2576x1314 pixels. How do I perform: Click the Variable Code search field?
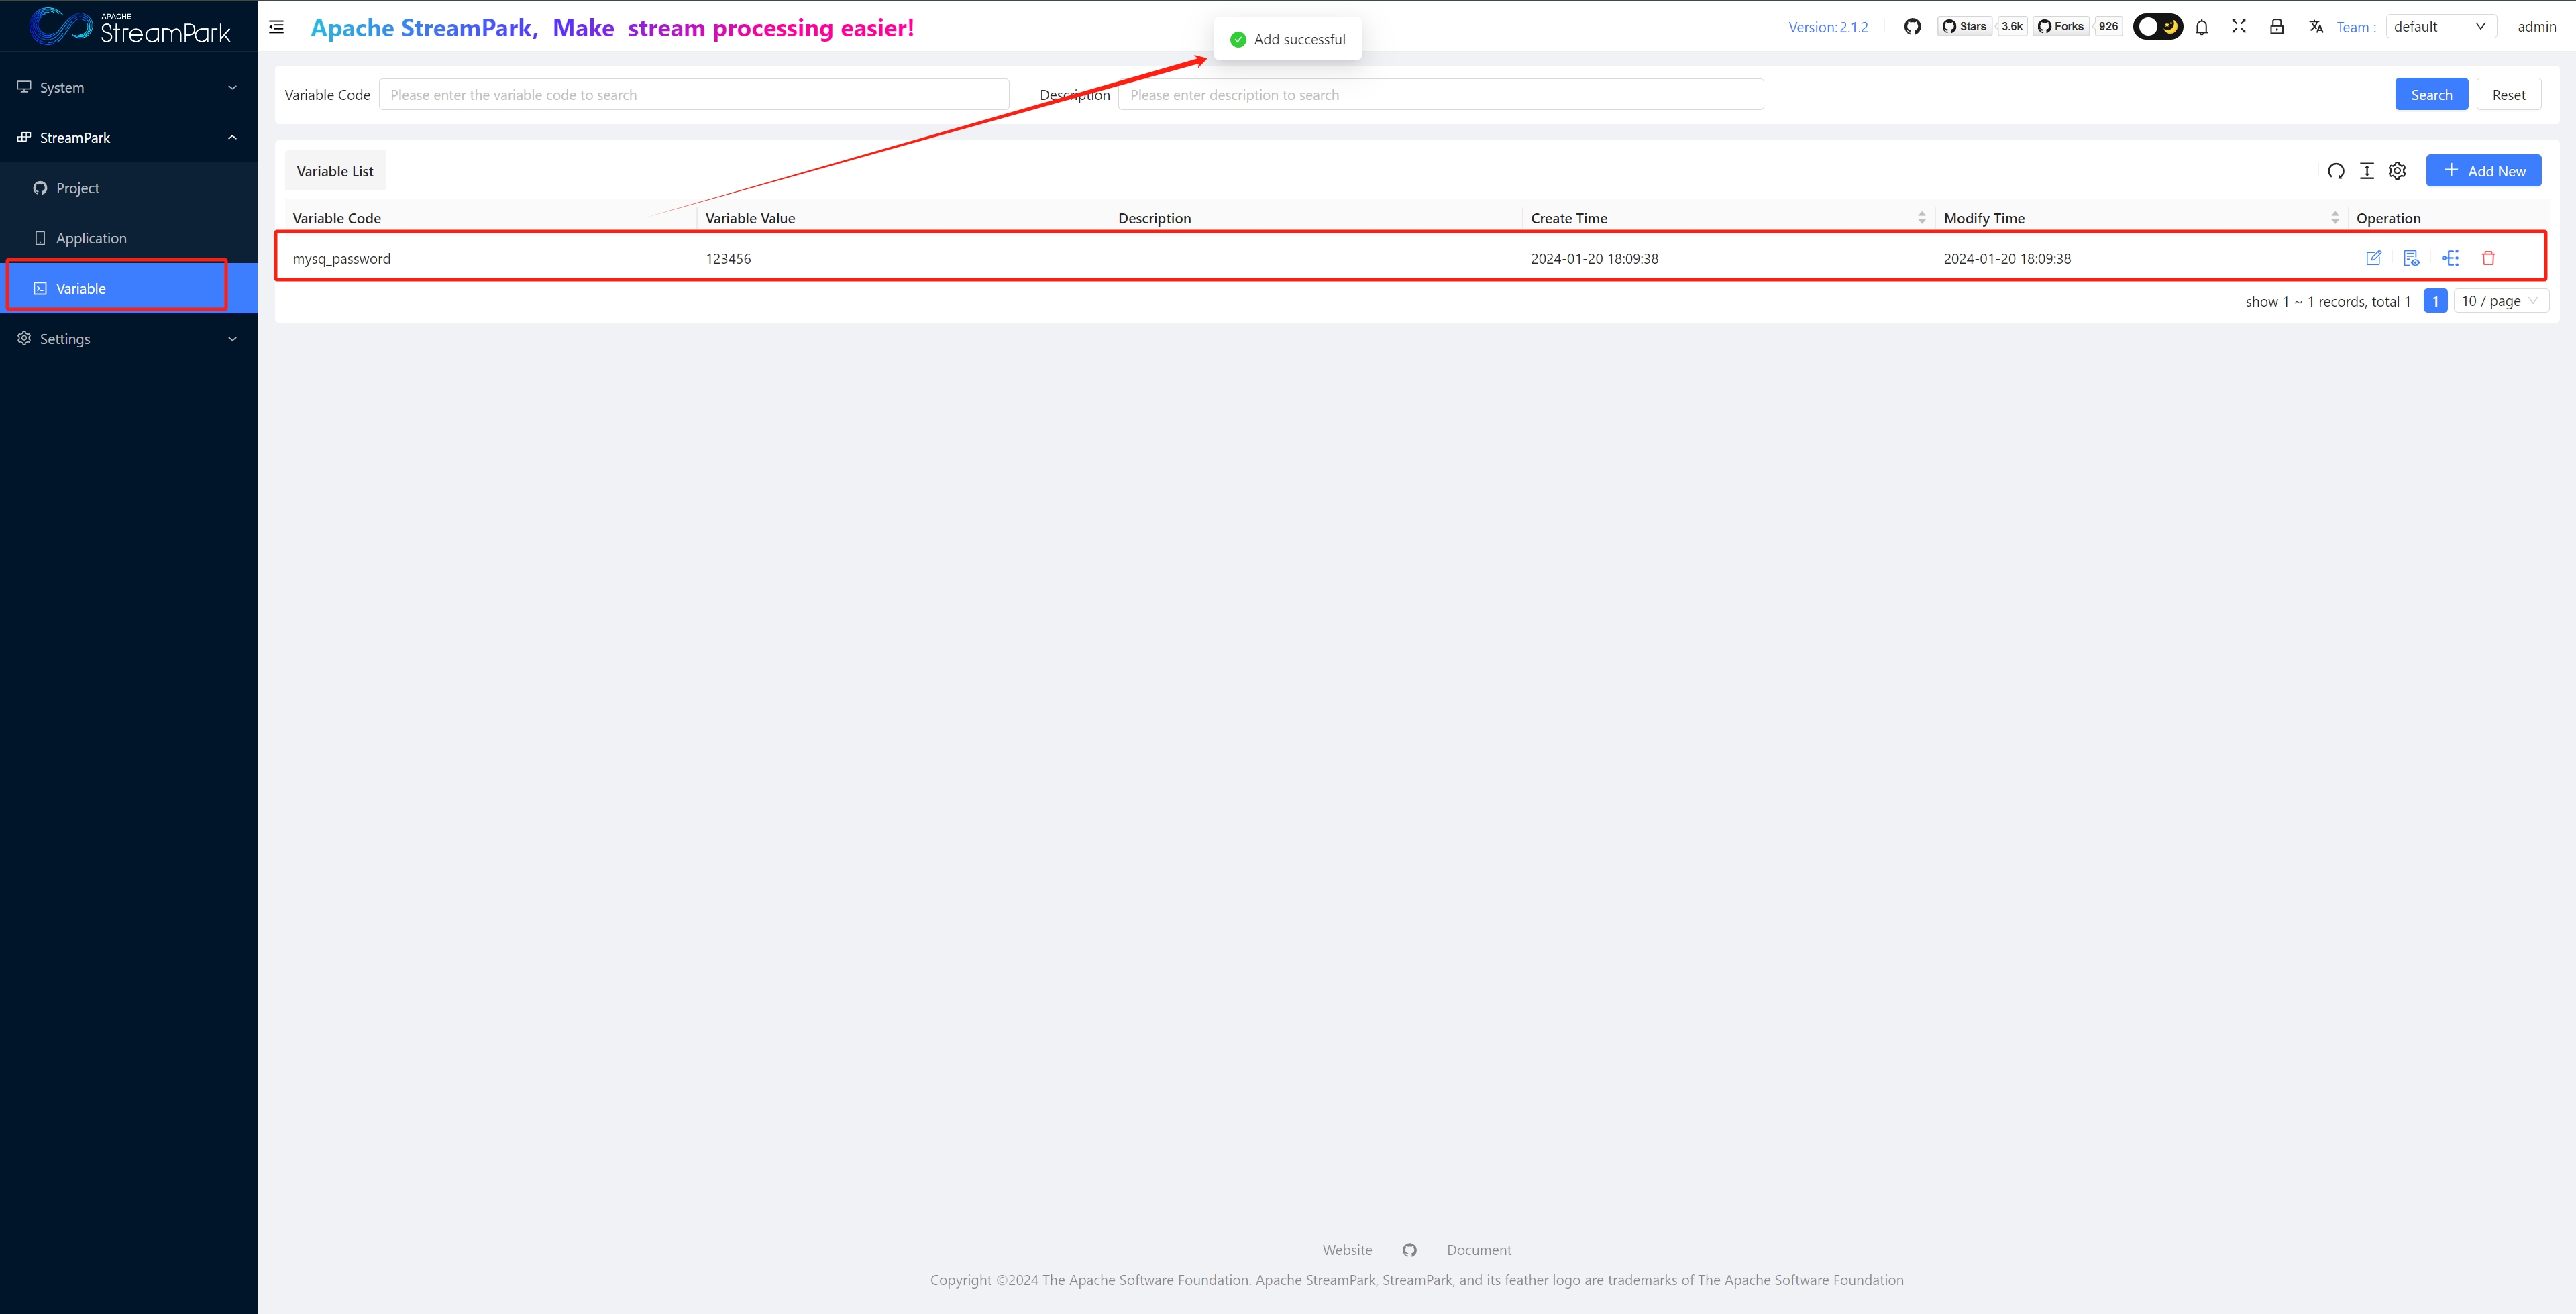693,95
